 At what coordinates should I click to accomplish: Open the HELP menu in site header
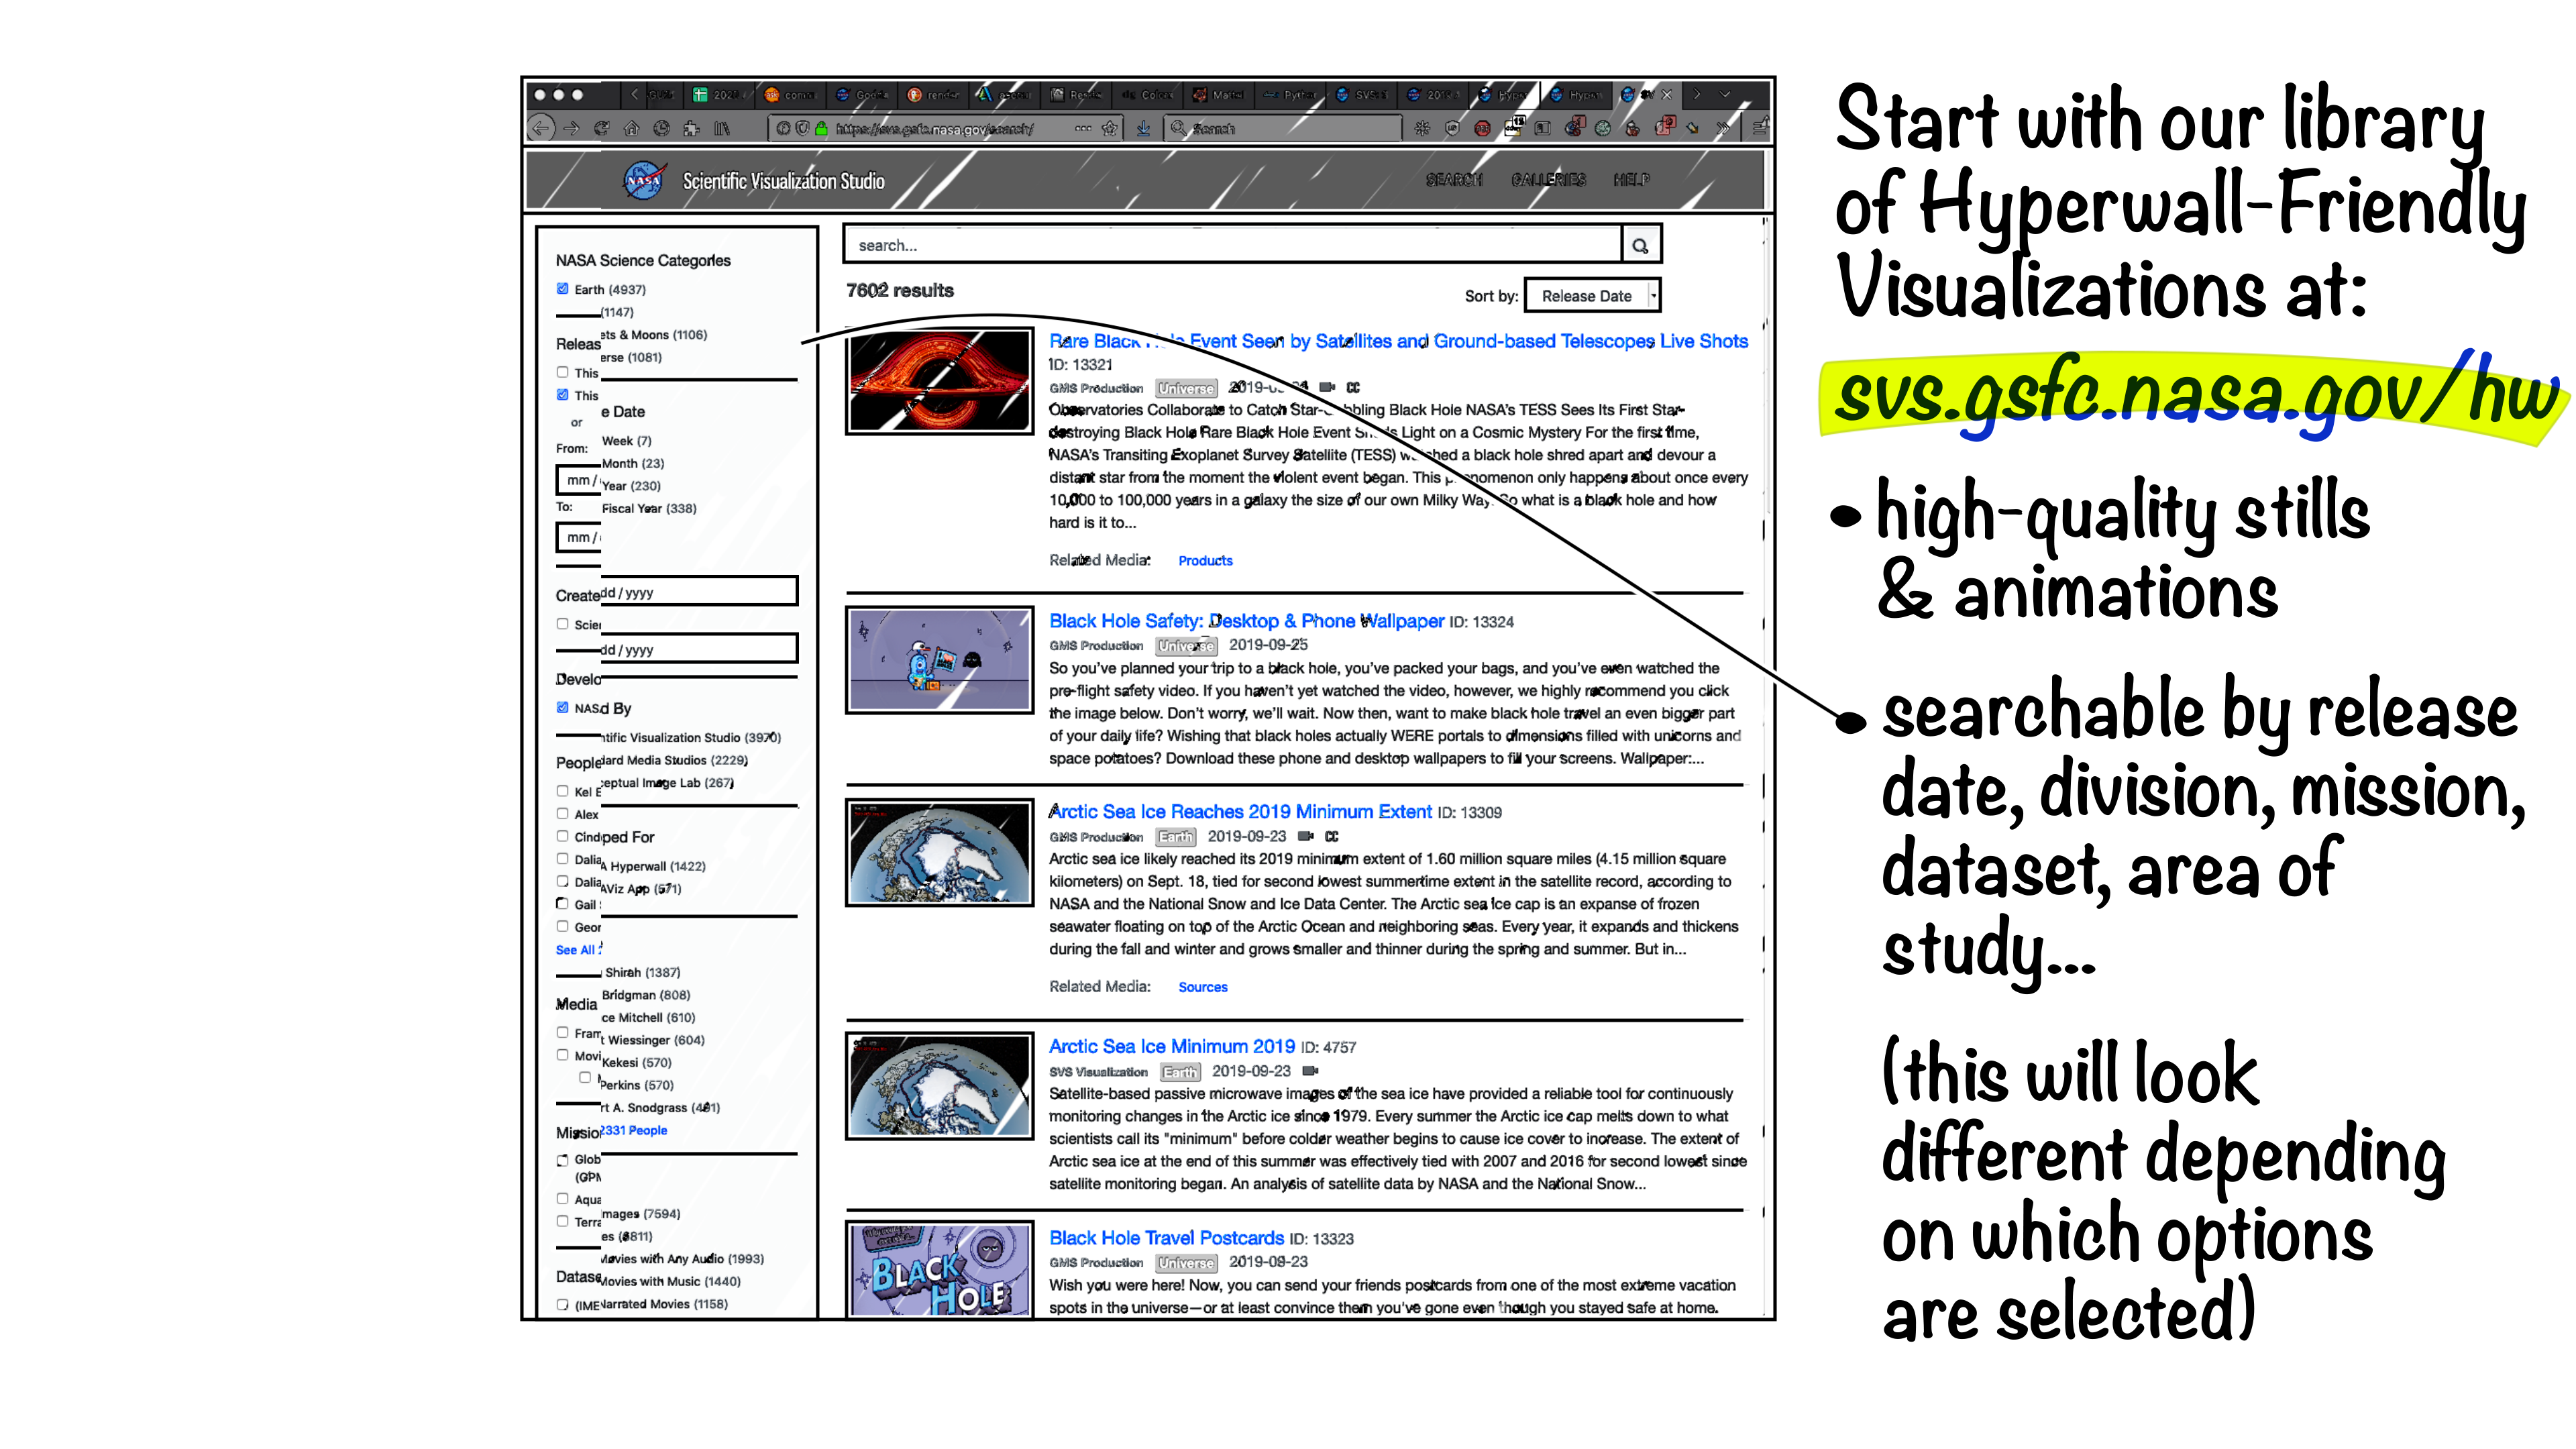[x=1631, y=180]
